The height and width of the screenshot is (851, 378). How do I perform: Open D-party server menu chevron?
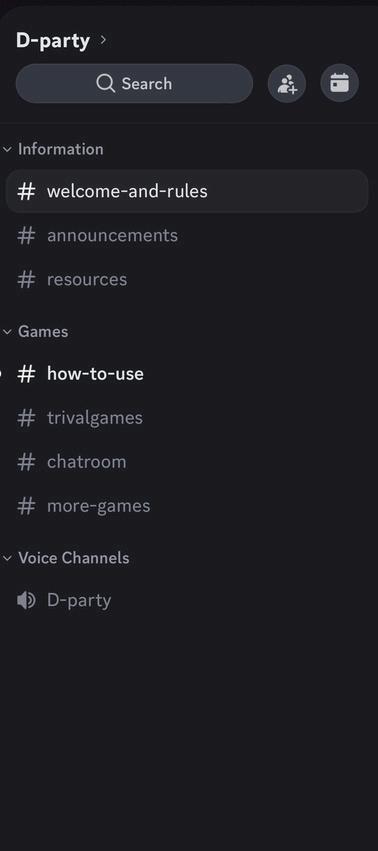point(103,40)
